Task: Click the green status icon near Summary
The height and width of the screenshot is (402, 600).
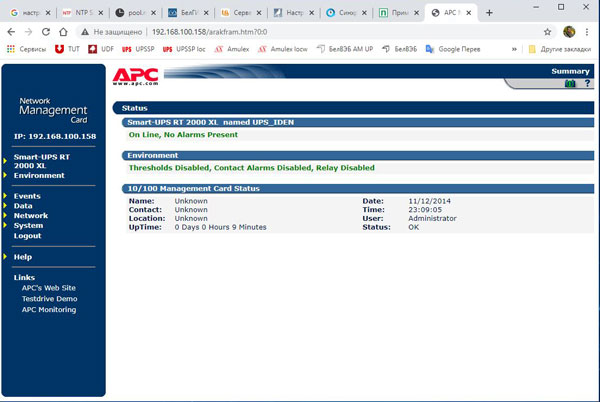Action: (x=571, y=84)
